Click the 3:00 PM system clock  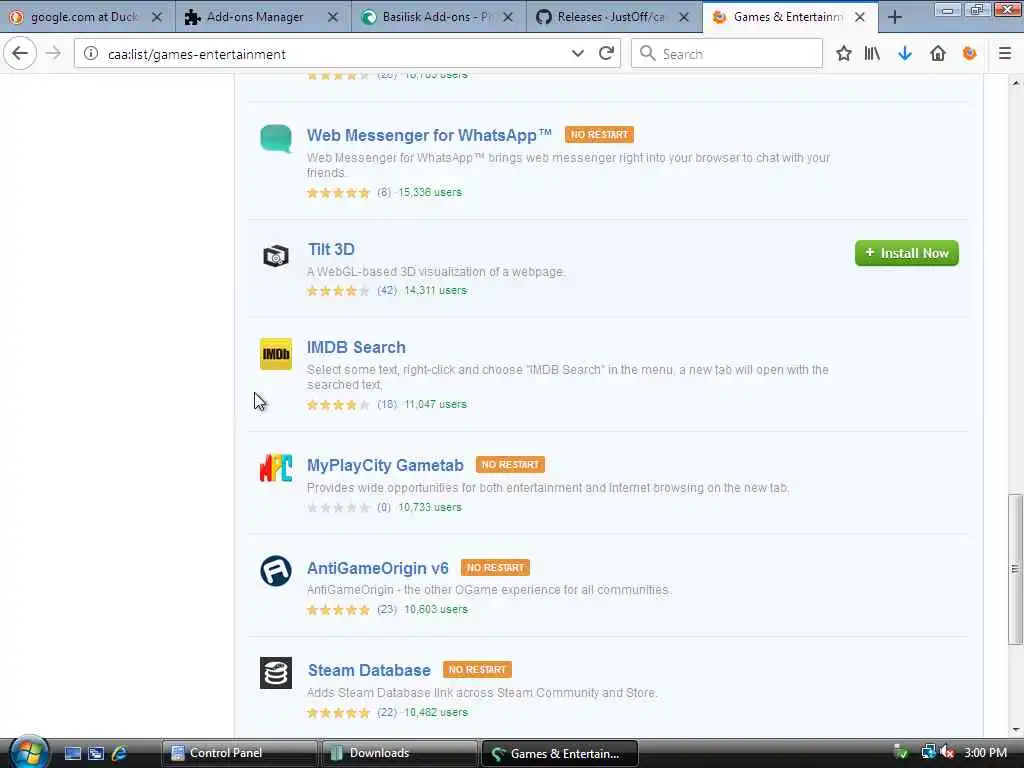click(x=986, y=753)
